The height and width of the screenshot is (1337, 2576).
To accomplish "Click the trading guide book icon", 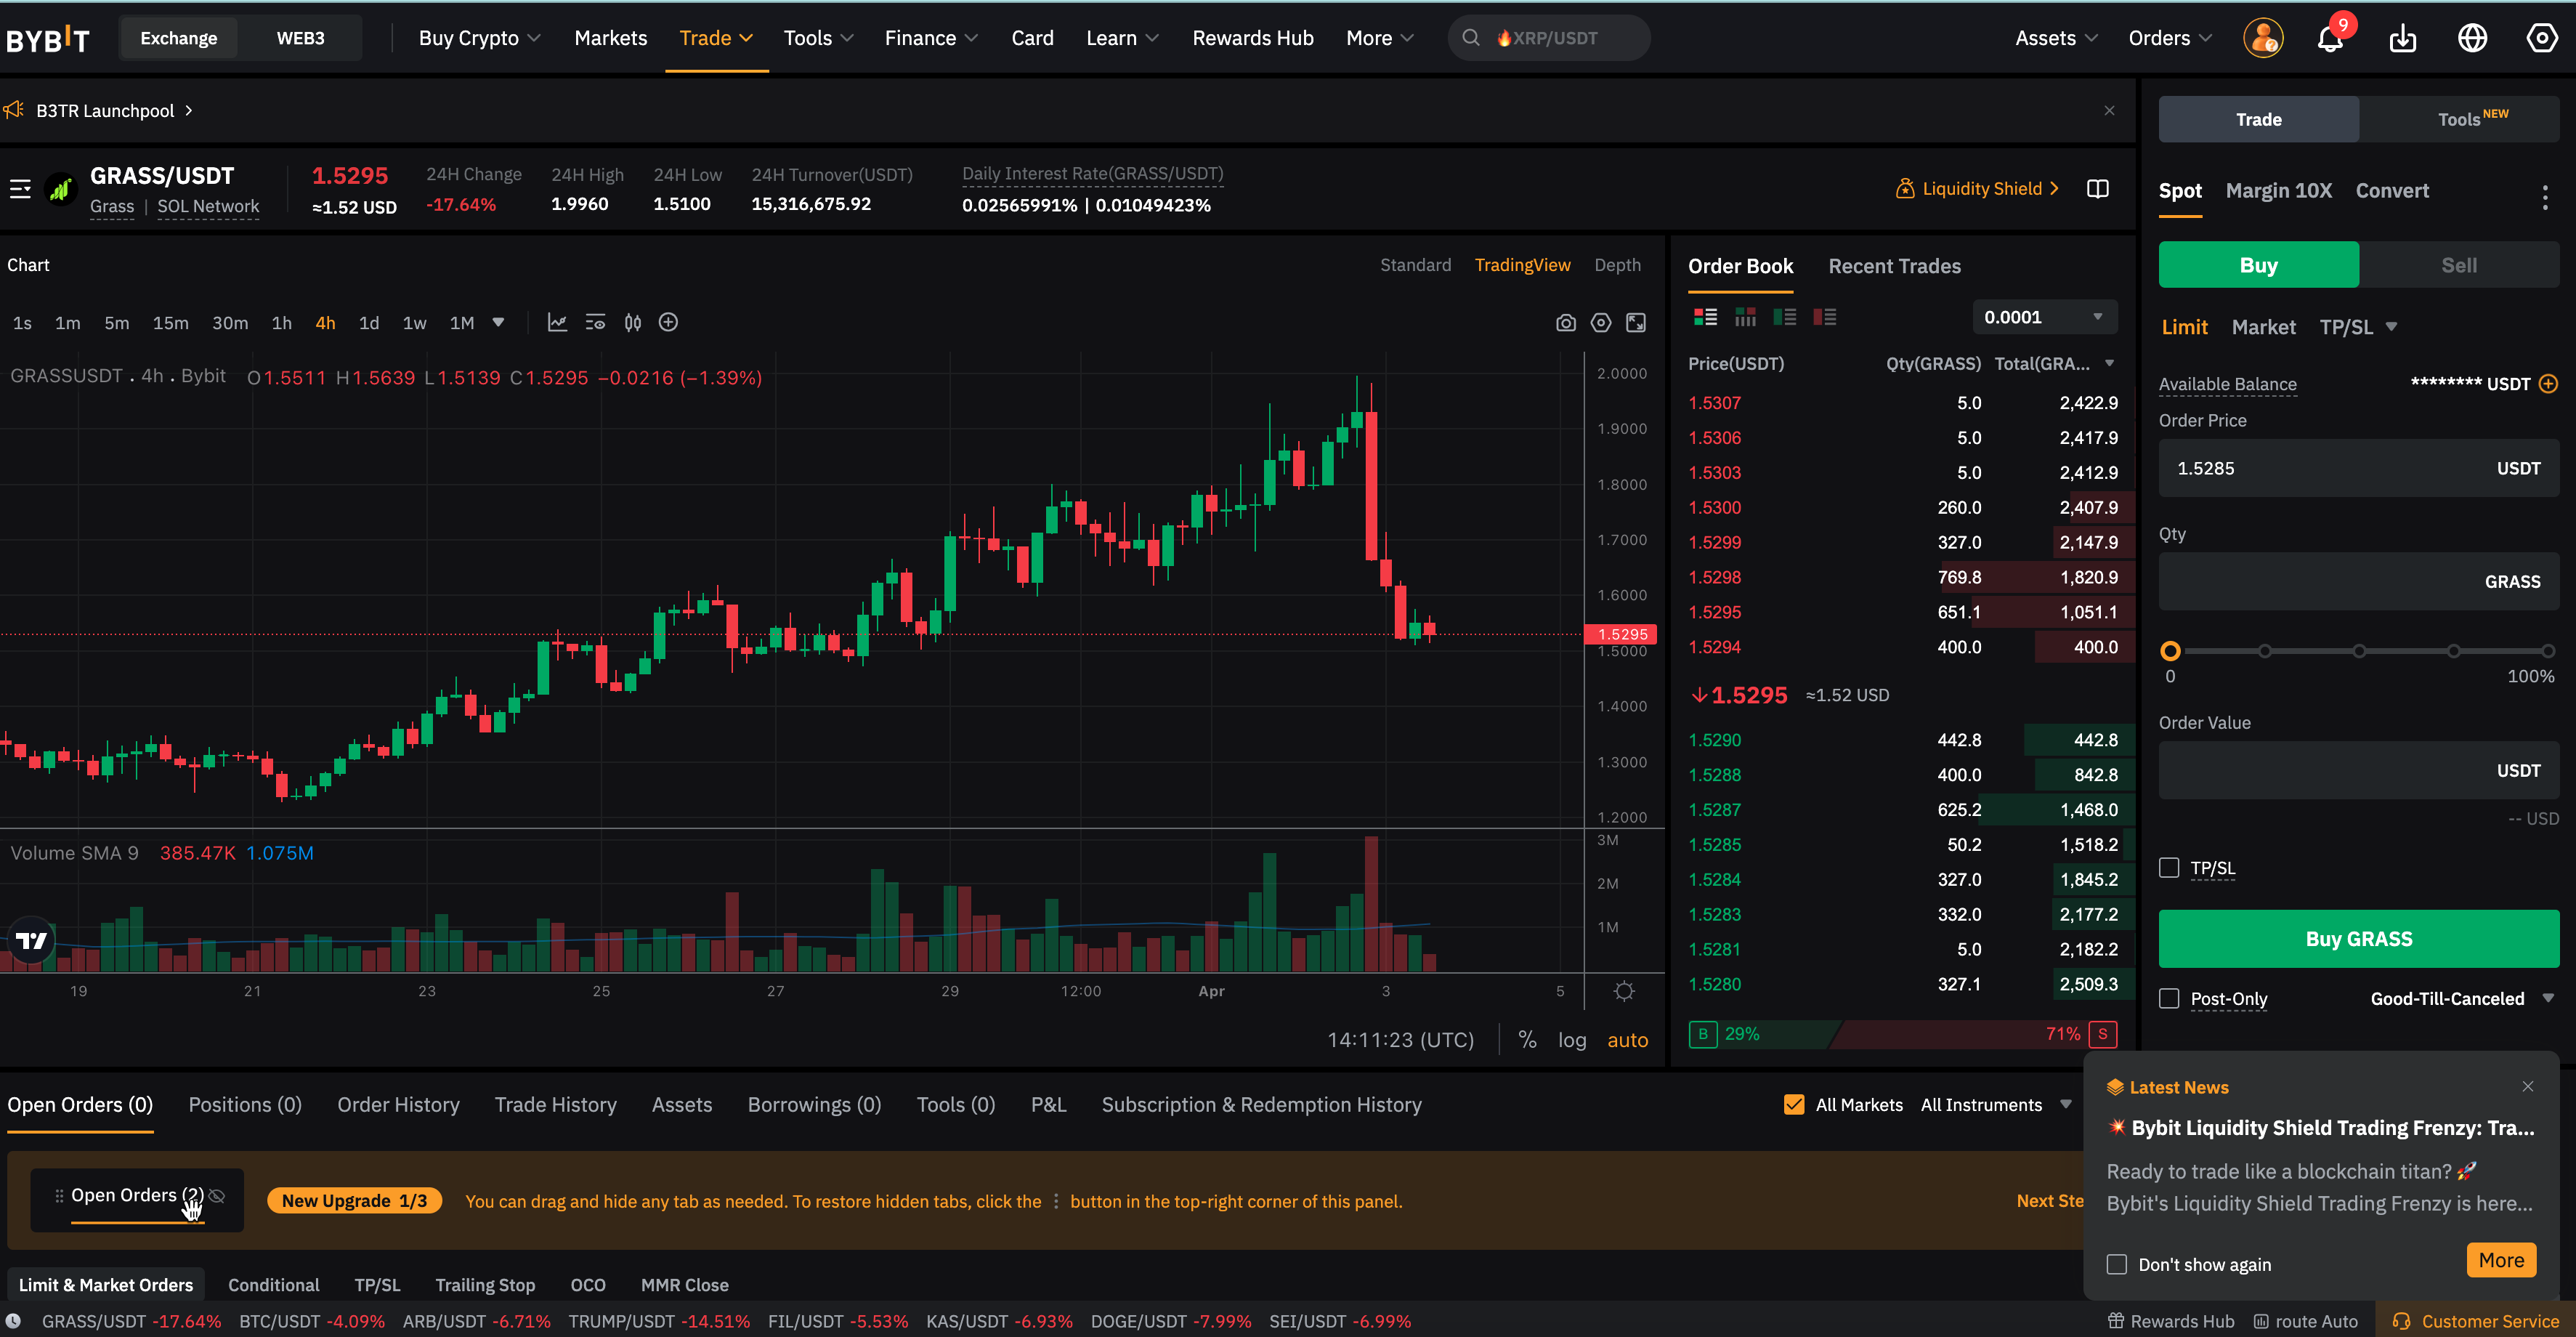I will coord(2098,189).
